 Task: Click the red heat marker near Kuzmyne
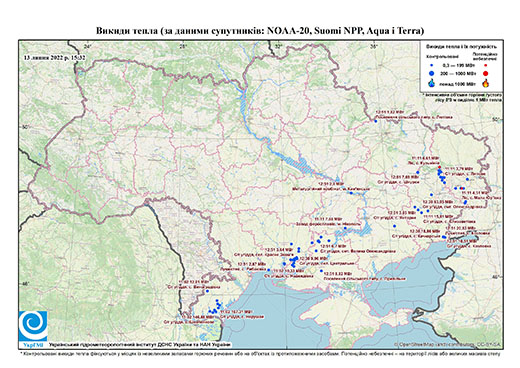pos(439,167)
